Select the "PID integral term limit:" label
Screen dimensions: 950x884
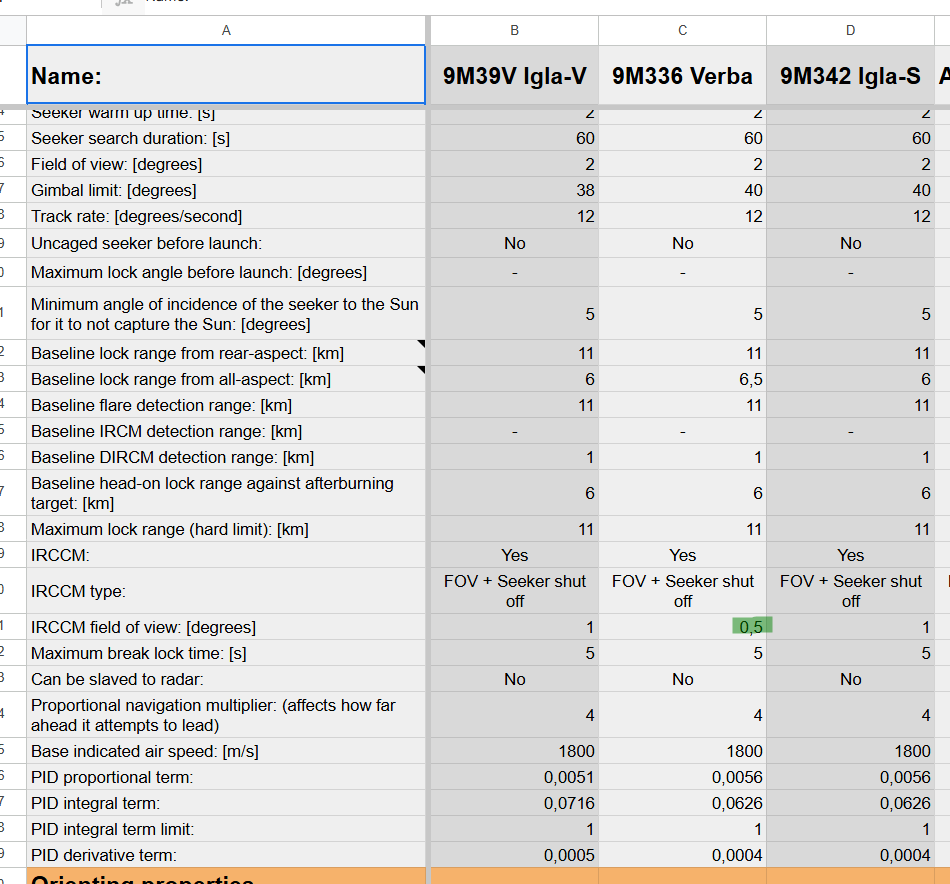113,829
